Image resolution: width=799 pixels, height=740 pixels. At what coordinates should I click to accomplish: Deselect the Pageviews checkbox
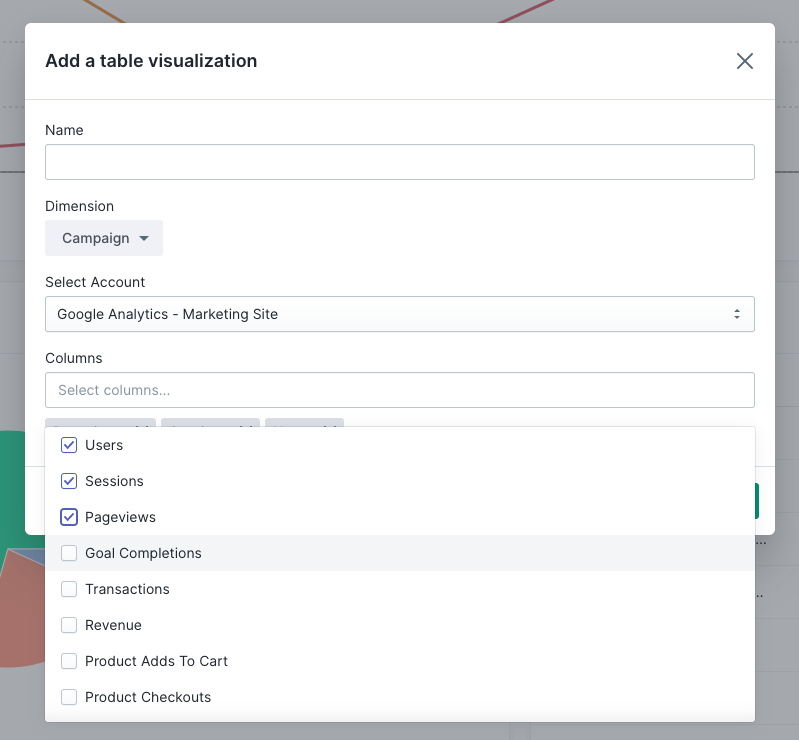click(69, 517)
